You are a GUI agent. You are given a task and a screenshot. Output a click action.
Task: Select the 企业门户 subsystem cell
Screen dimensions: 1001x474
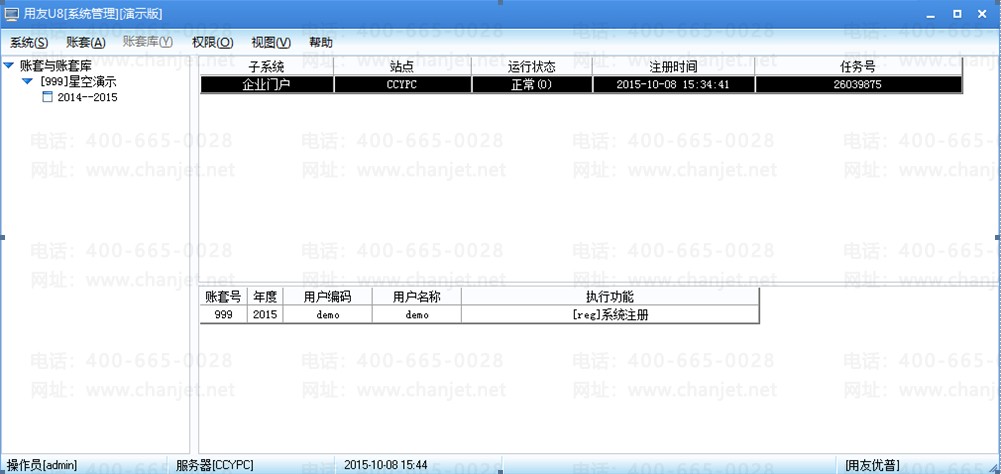267,84
